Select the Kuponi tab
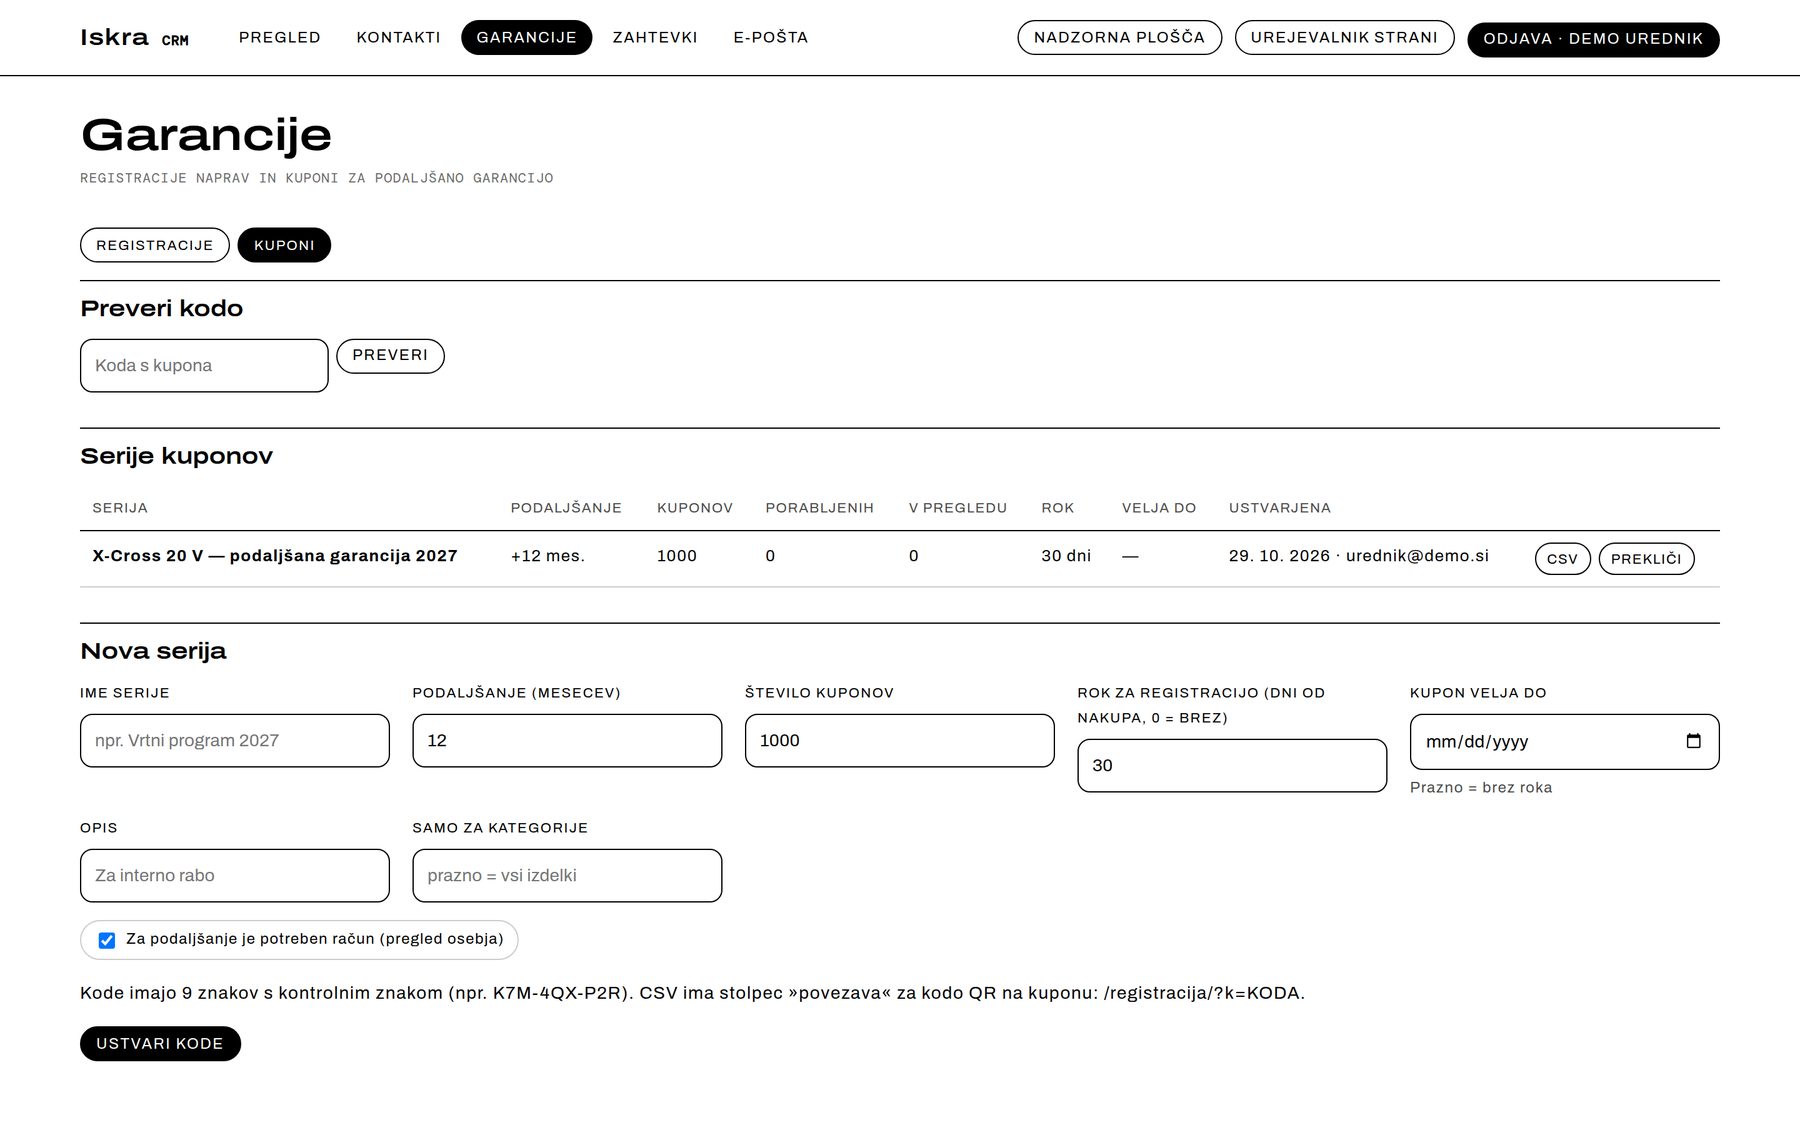Image resolution: width=1800 pixels, height=1125 pixels. (284, 245)
